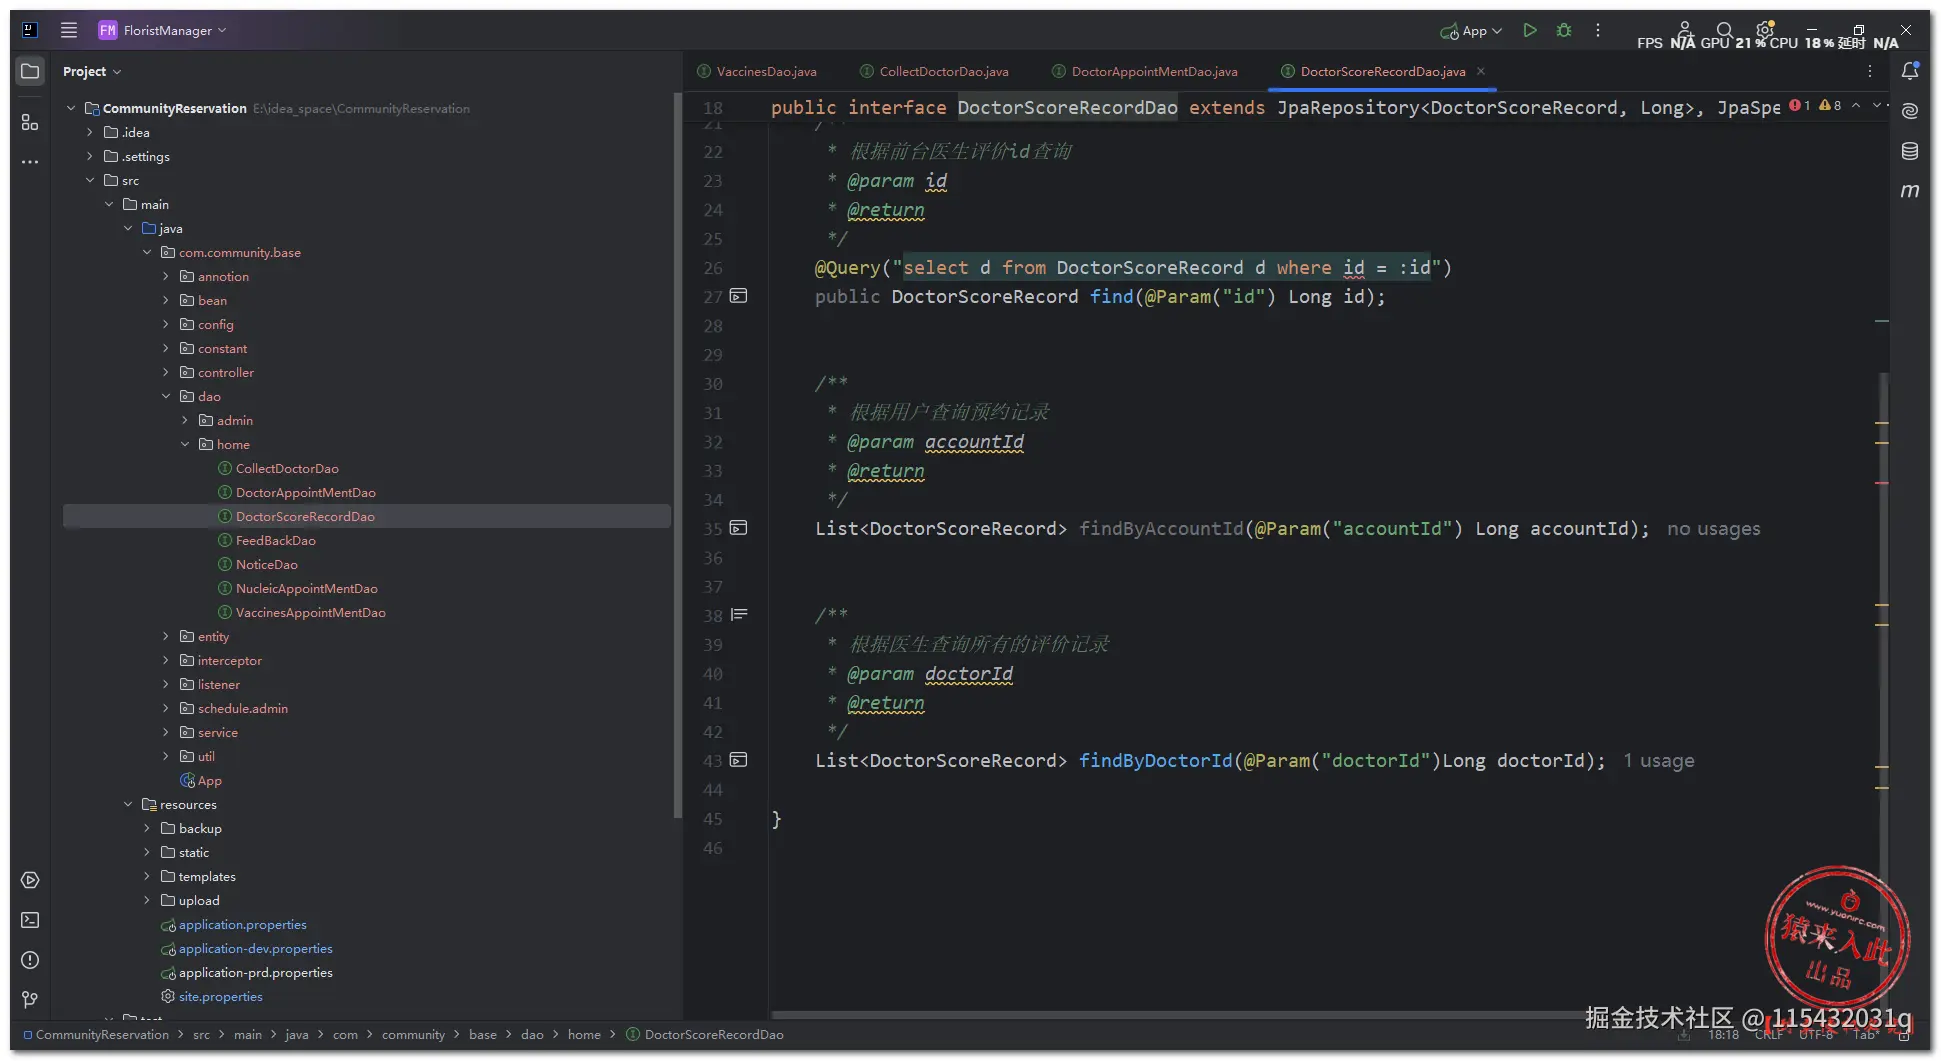Open editor tab list options ellipsis
Screen dimensions: 1941x1061
click(x=1870, y=71)
